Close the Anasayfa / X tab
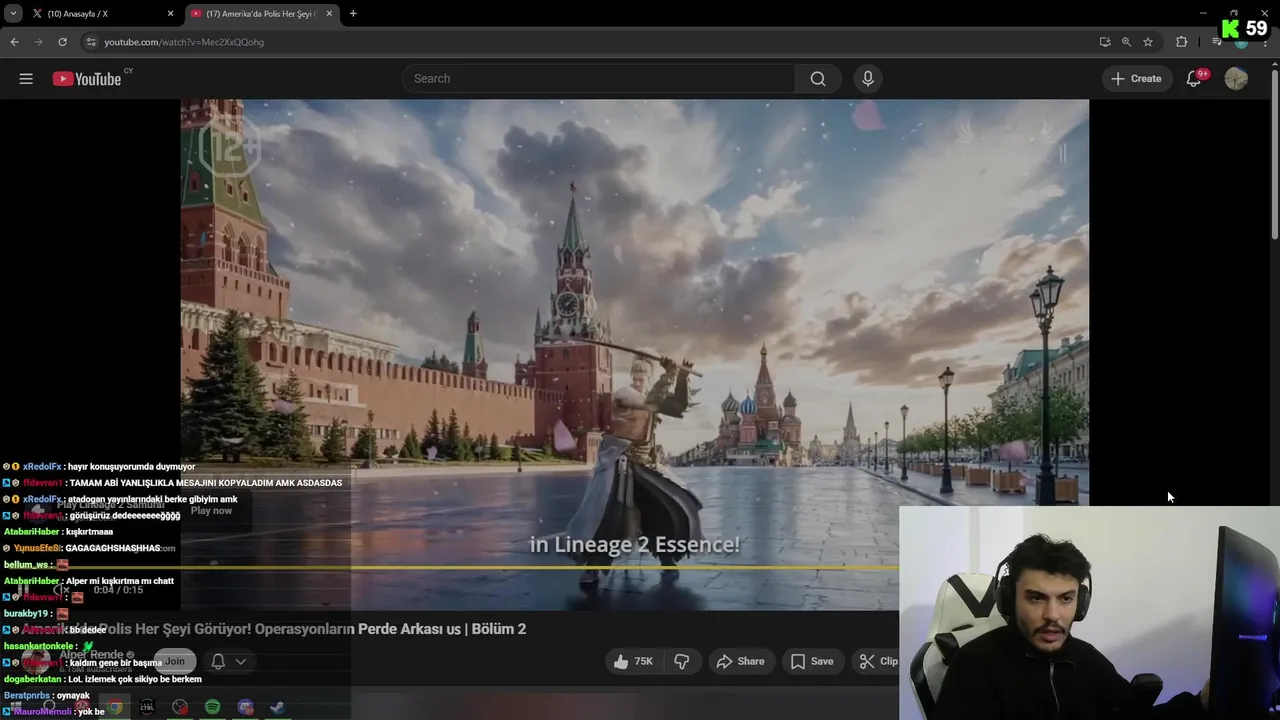Viewport: 1280px width, 720px height. click(x=170, y=13)
